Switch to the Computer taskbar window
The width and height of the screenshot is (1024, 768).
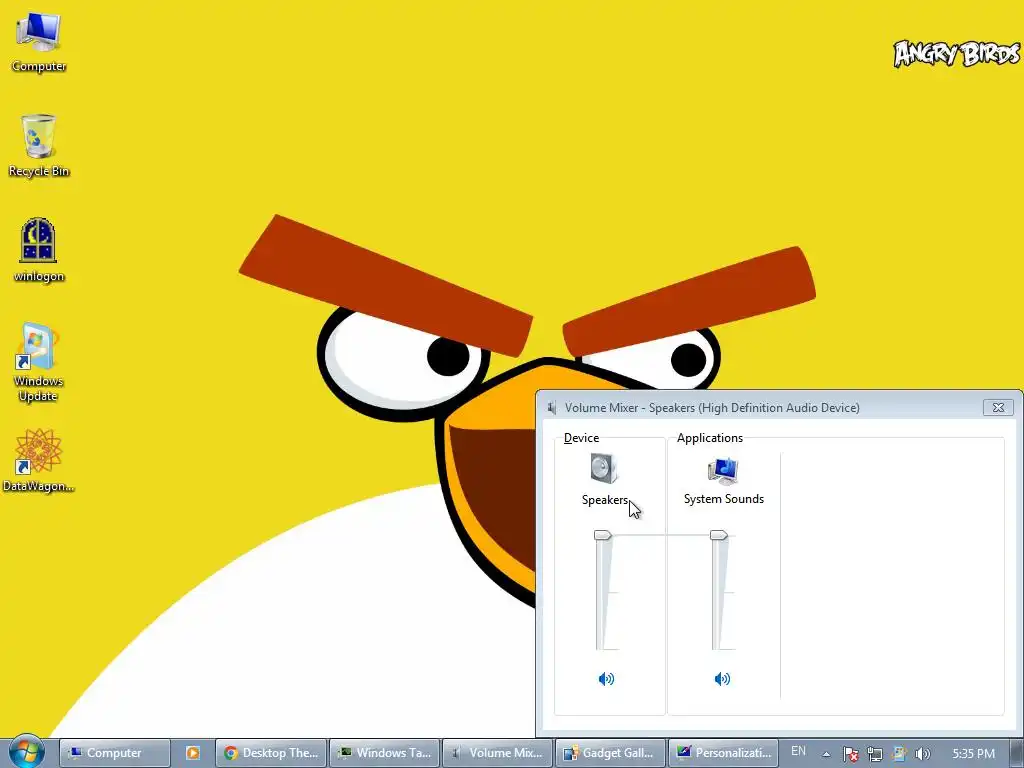(115, 753)
